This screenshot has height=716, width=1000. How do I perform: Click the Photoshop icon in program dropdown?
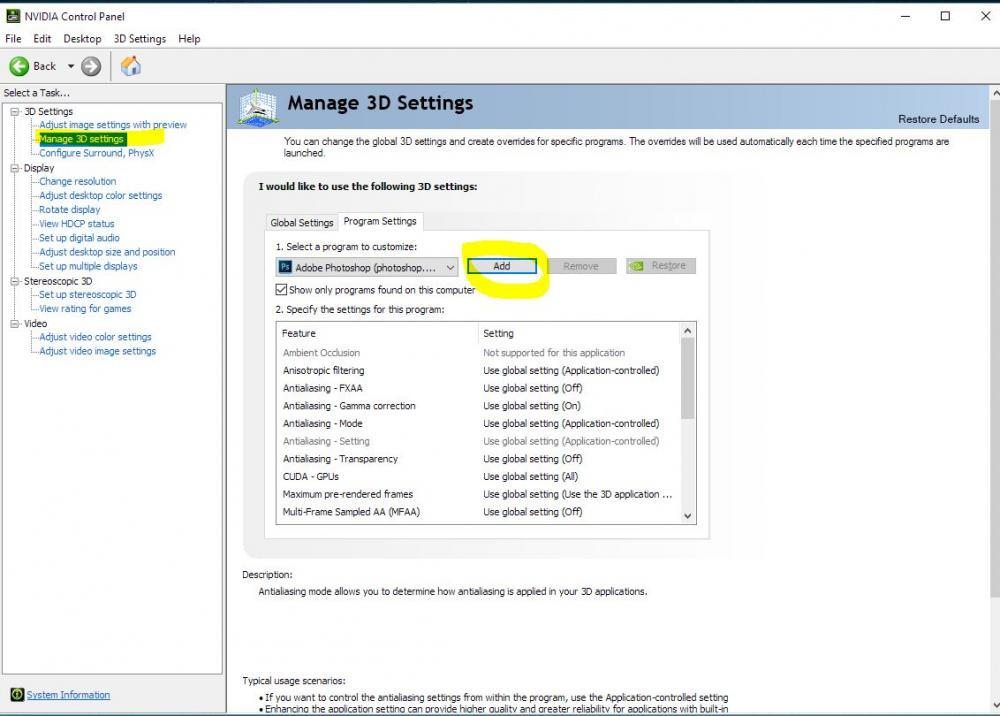click(x=286, y=267)
